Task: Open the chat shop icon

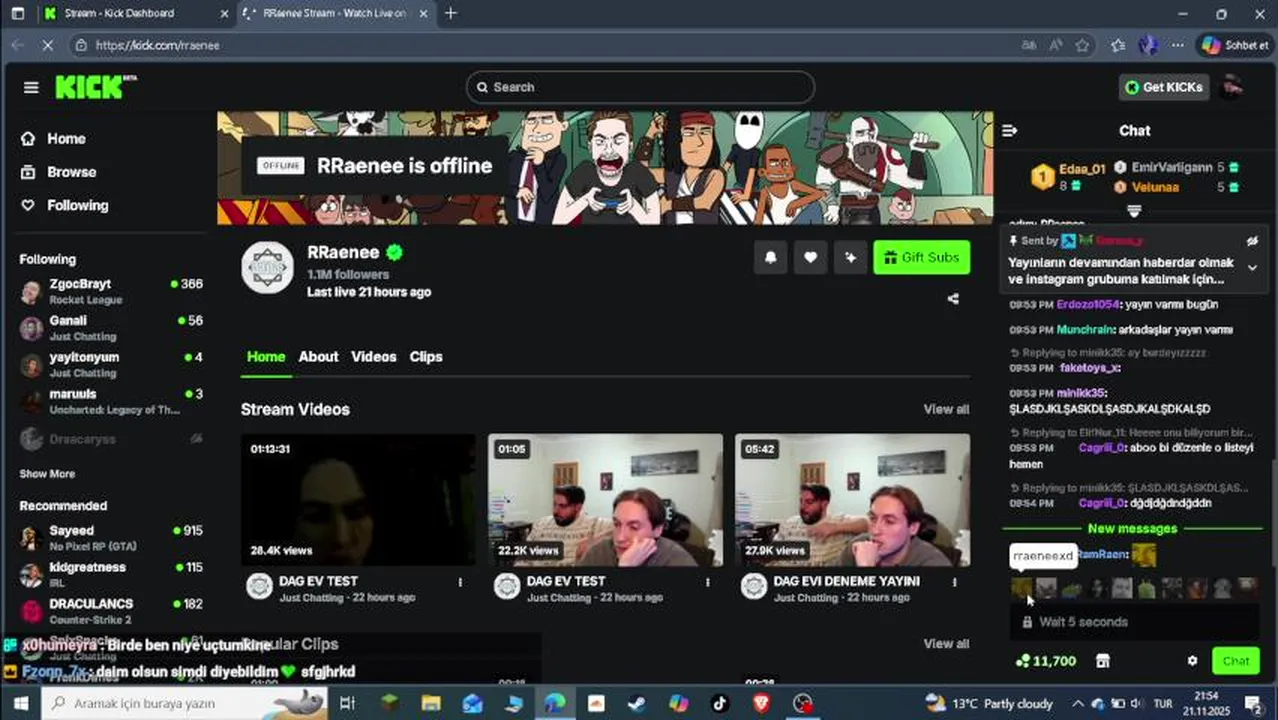Action: coord(1103,661)
